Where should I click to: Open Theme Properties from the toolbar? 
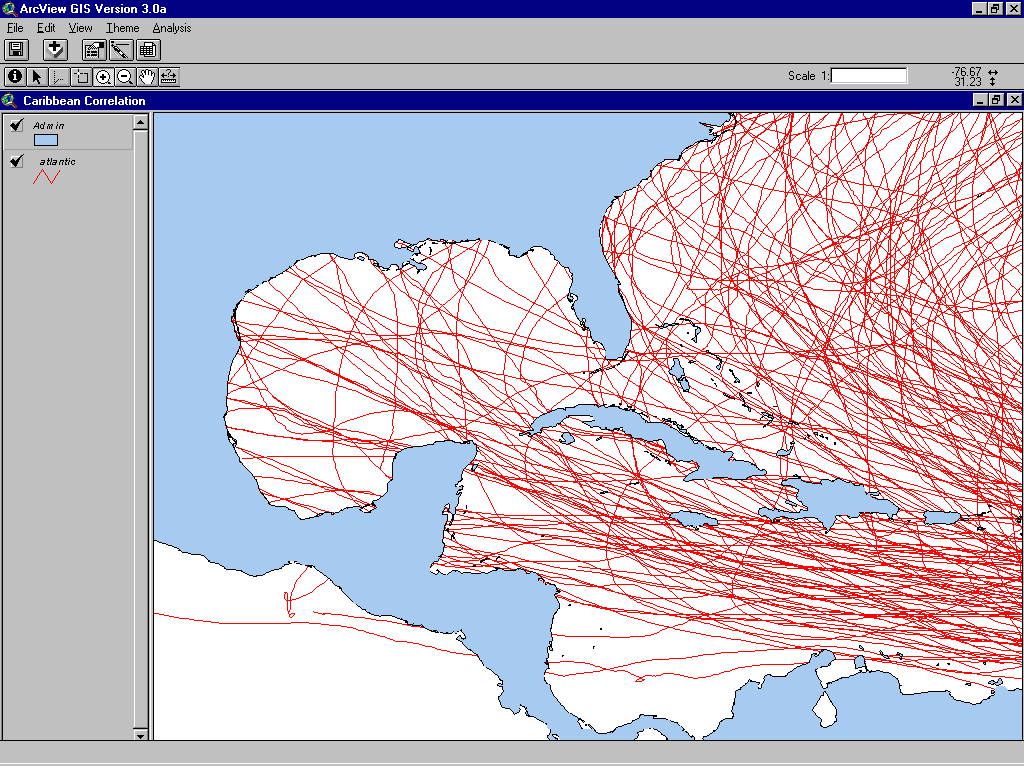coord(94,50)
